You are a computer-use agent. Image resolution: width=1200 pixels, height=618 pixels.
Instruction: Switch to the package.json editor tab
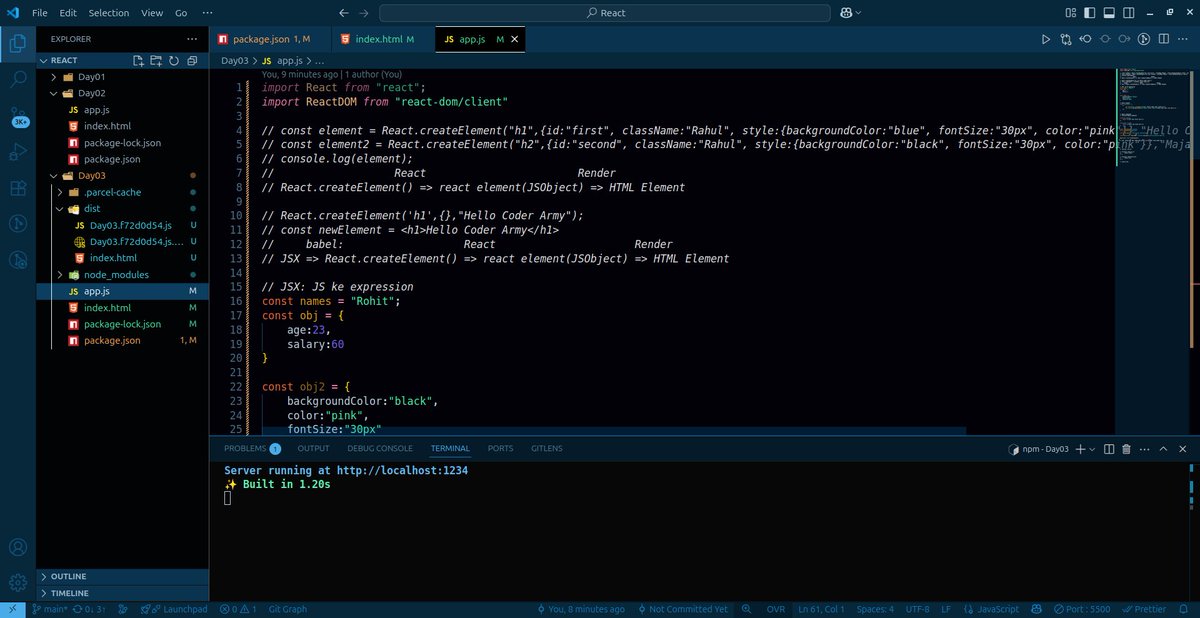pos(270,39)
